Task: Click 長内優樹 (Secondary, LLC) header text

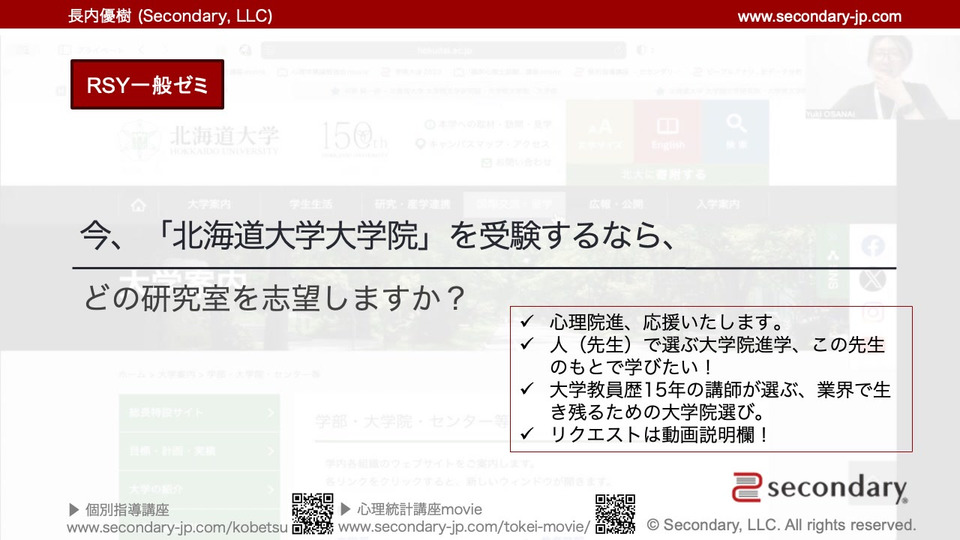Action: click(x=170, y=16)
